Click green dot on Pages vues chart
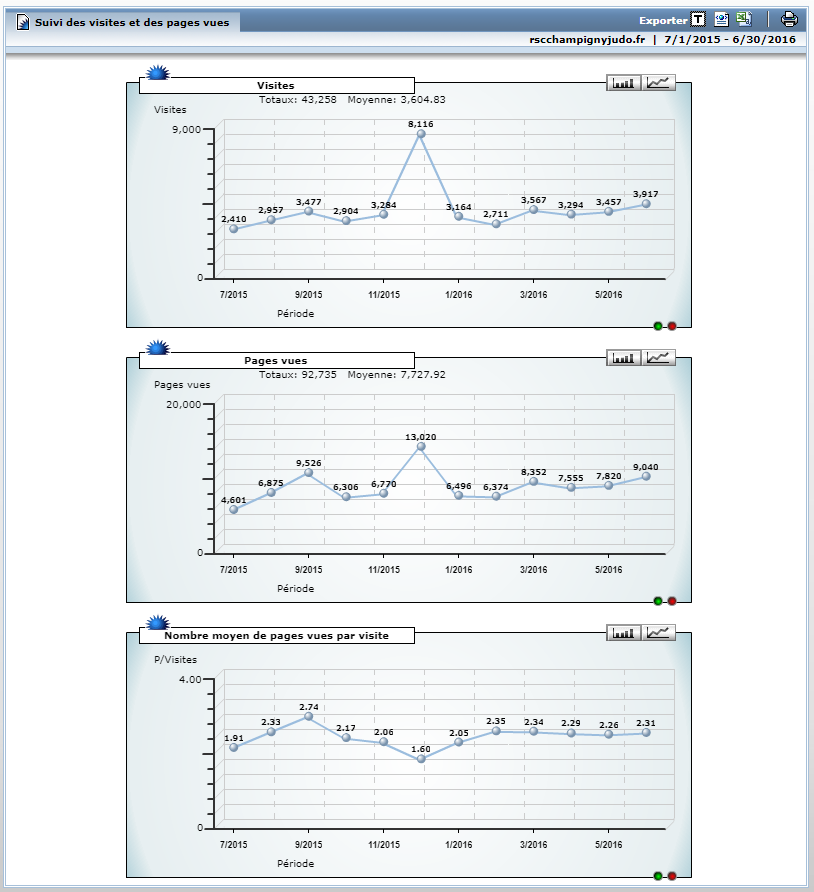This screenshot has height=892, width=814. tap(658, 601)
